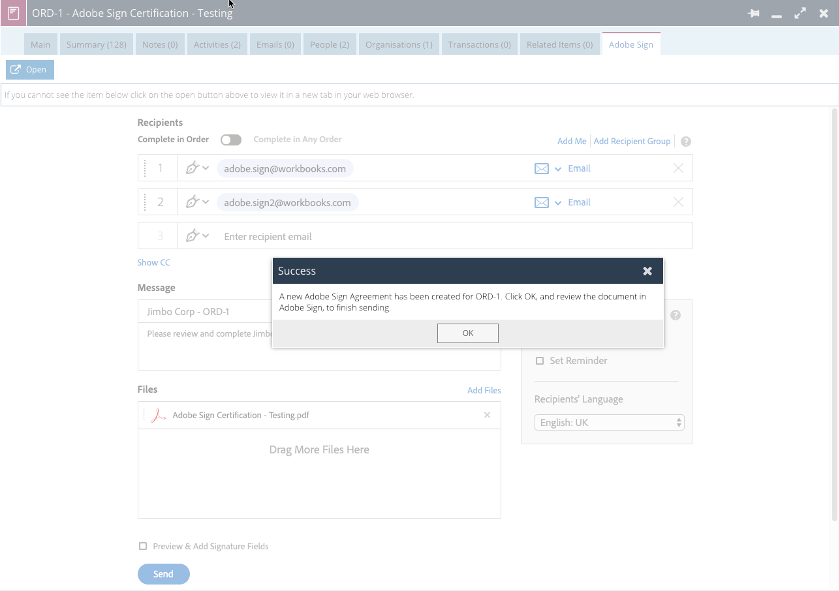The width and height of the screenshot is (839, 591).
Task: Open the Options panel help question mark
Action: coord(675,315)
